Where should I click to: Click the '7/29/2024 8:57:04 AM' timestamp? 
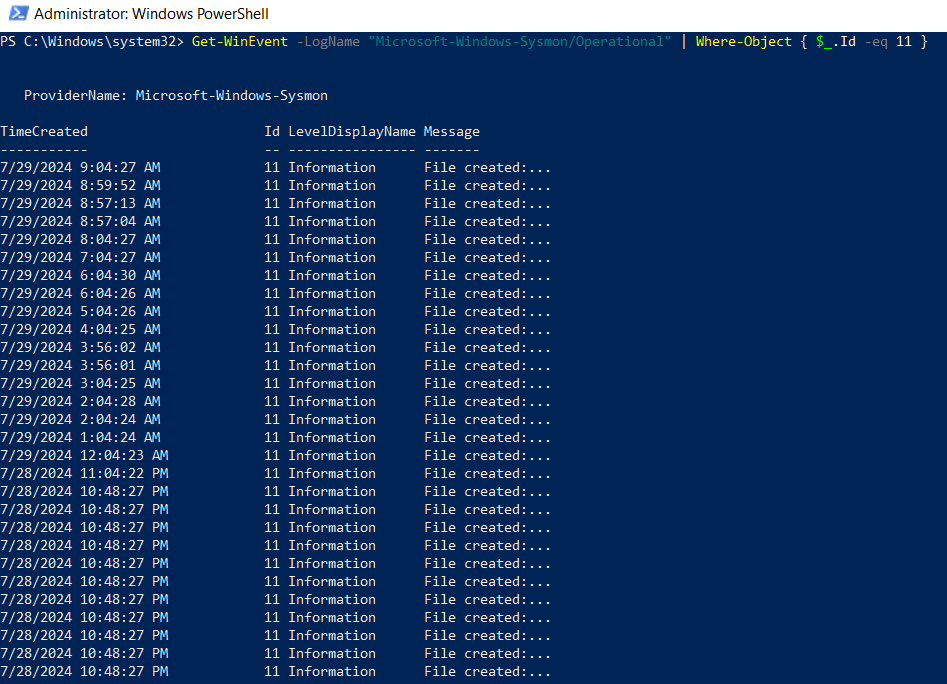80,222
